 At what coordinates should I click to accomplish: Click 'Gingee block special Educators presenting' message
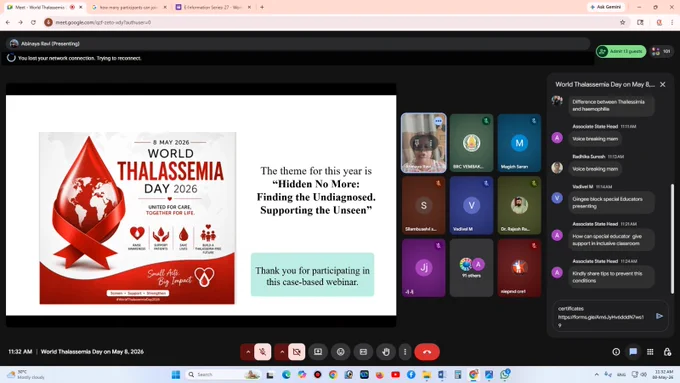click(611, 203)
